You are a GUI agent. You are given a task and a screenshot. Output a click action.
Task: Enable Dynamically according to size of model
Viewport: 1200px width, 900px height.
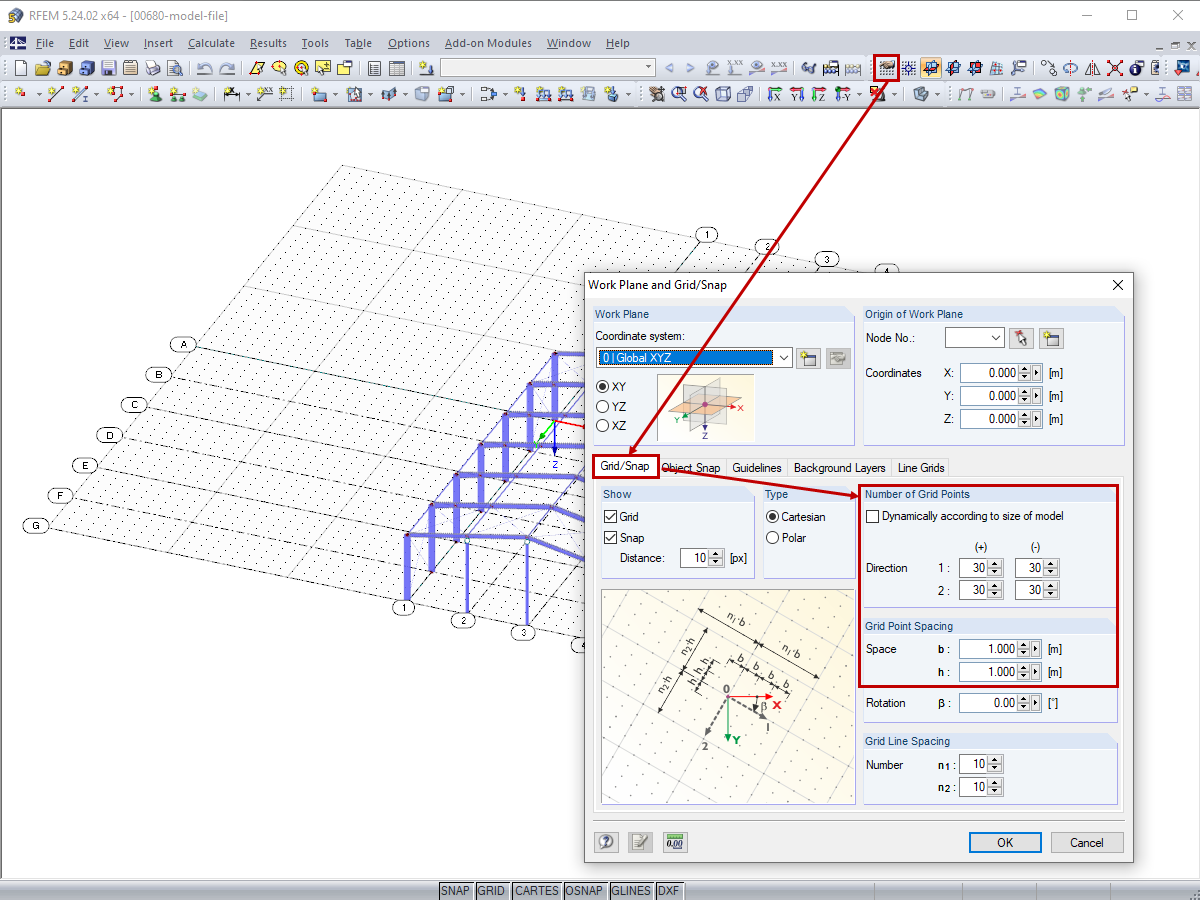coord(872,516)
